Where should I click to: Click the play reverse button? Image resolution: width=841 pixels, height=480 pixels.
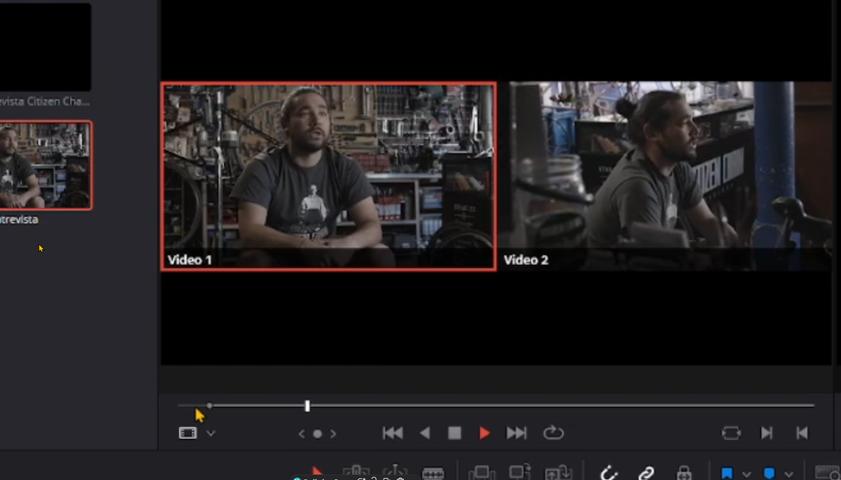[425, 433]
